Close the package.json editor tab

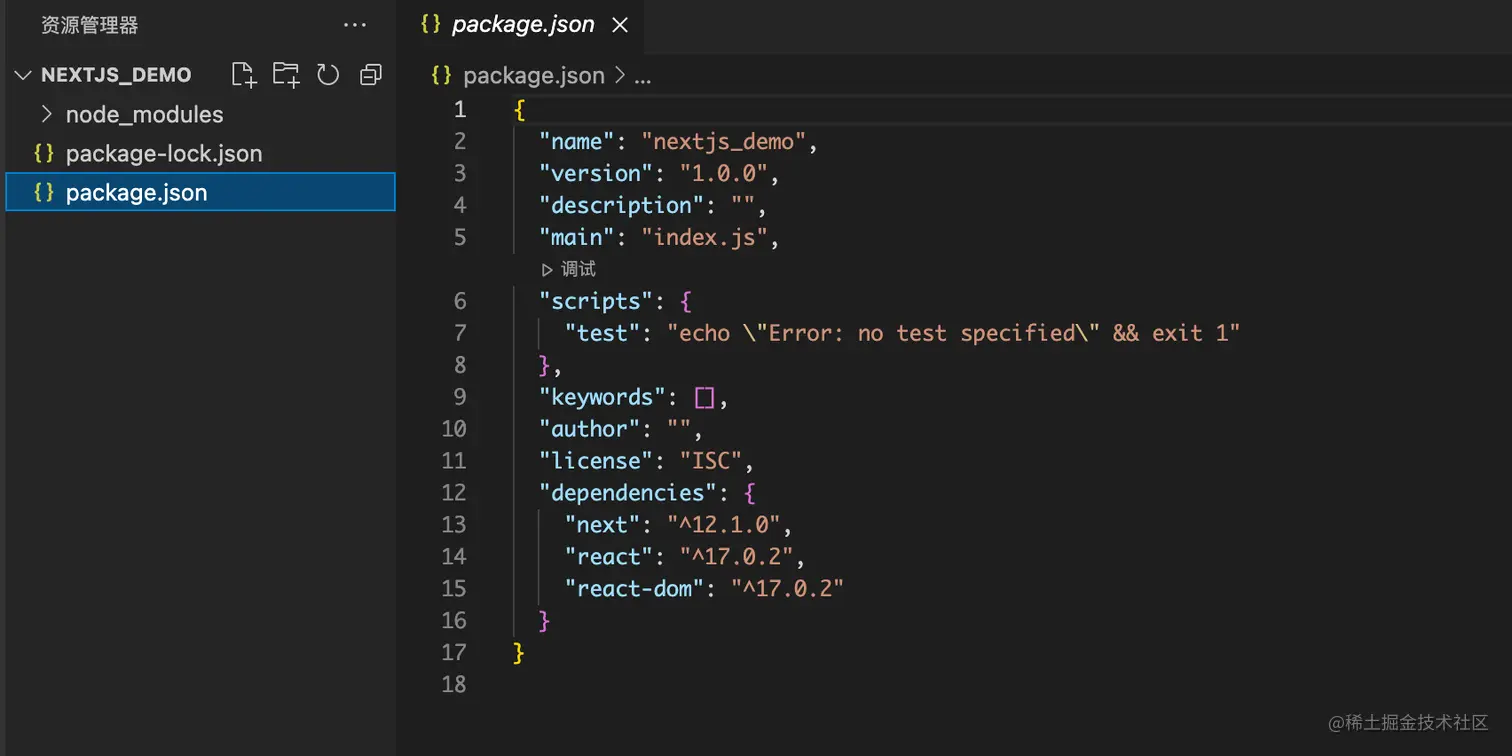[x=620, y=25]
